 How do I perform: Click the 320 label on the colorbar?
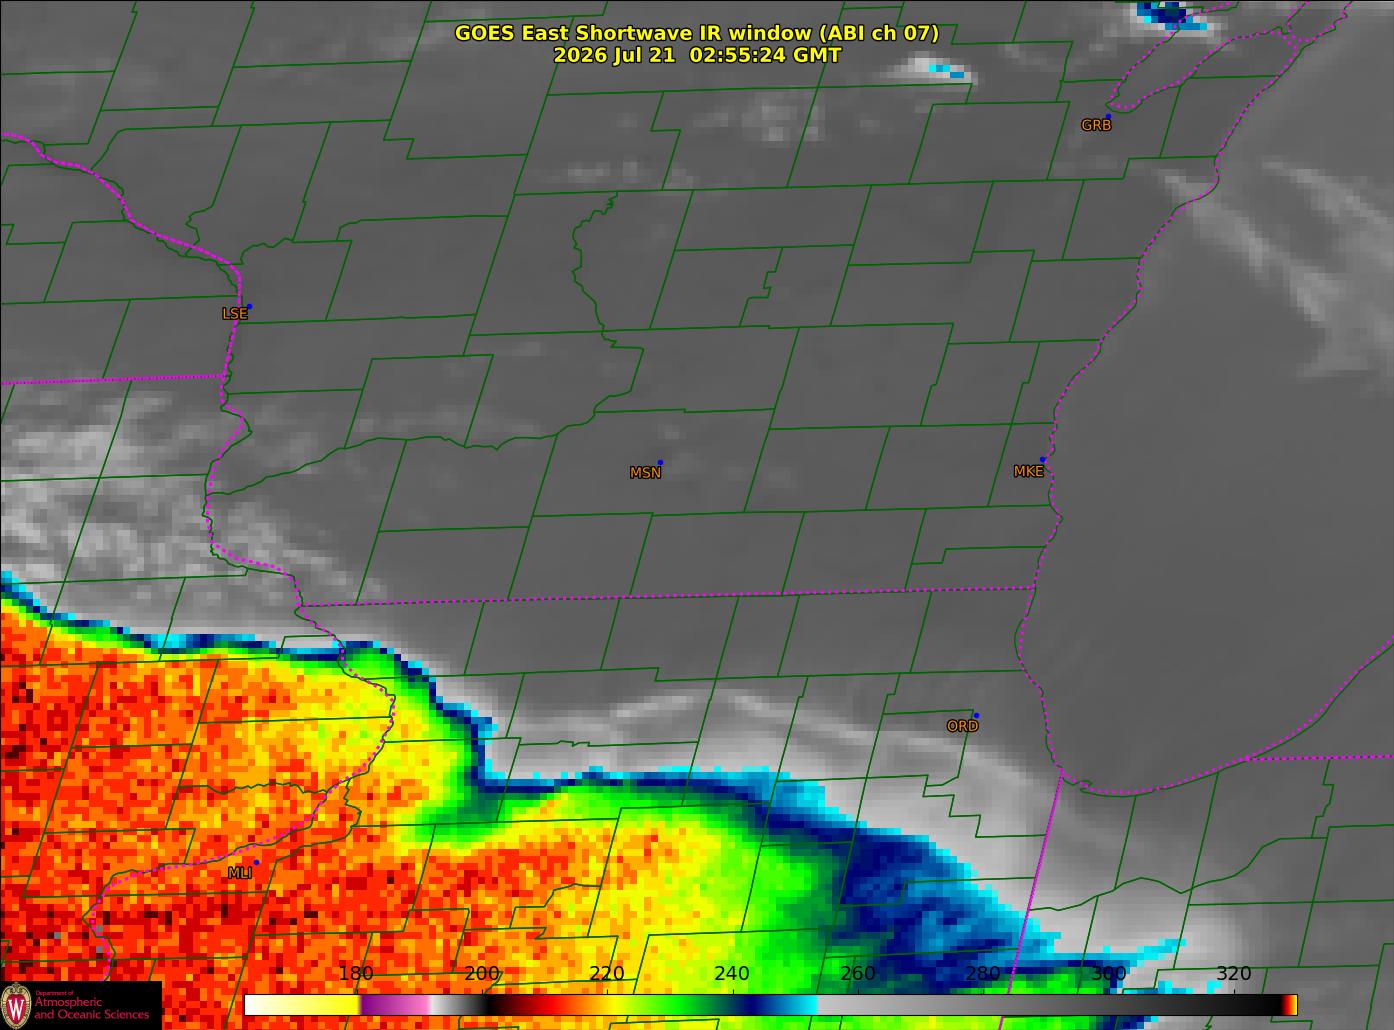coord(1233,974)
